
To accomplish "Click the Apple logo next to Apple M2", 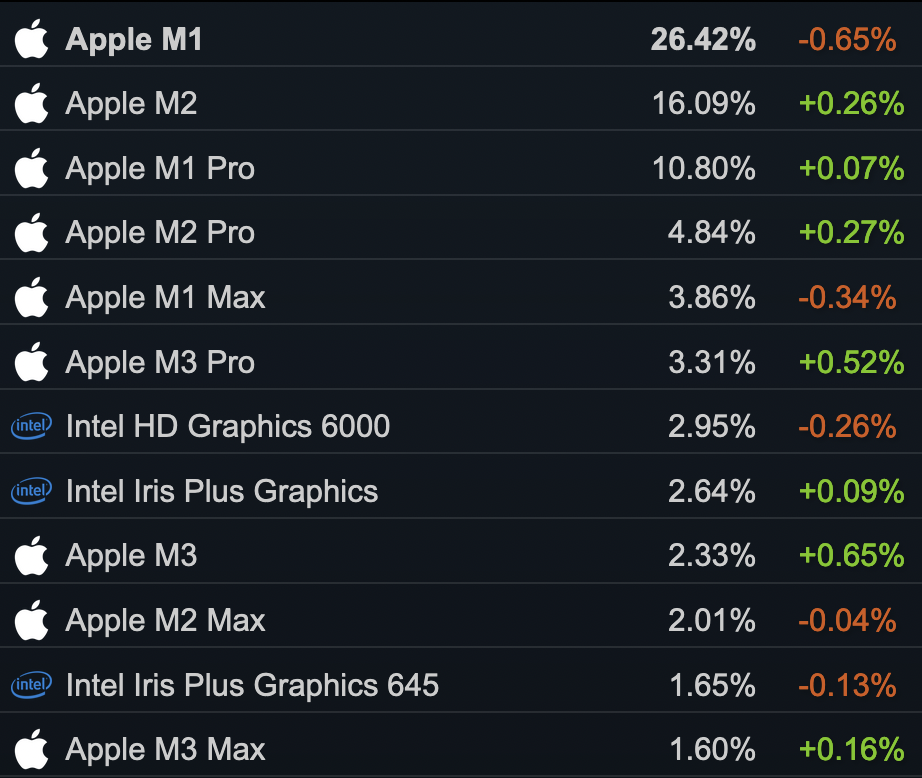I will click(x=31, y=103).
